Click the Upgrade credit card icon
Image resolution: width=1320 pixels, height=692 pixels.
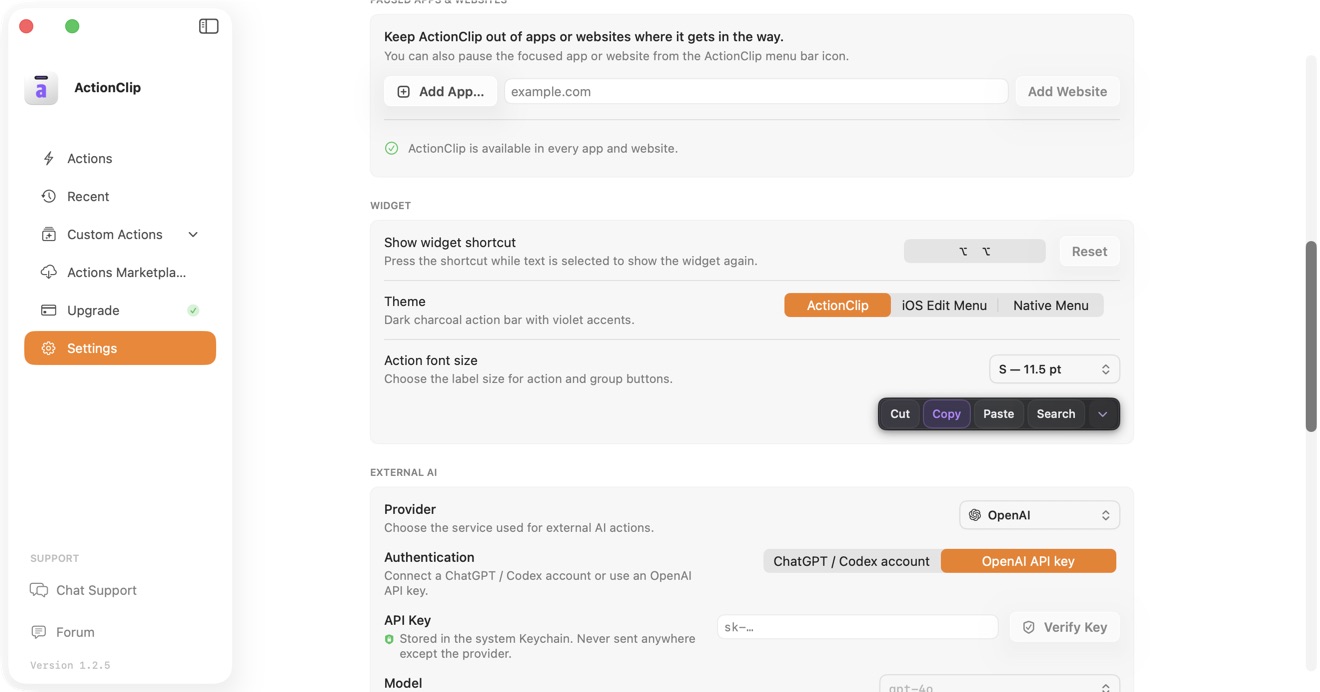[x=48, y=311]
